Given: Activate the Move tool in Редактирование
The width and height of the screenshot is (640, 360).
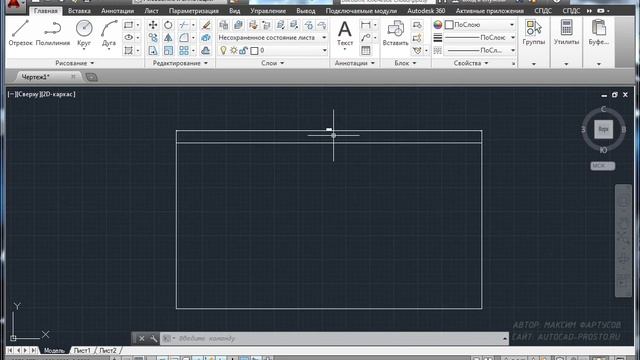Looking at the screenshot, I should tap(153, 25).
